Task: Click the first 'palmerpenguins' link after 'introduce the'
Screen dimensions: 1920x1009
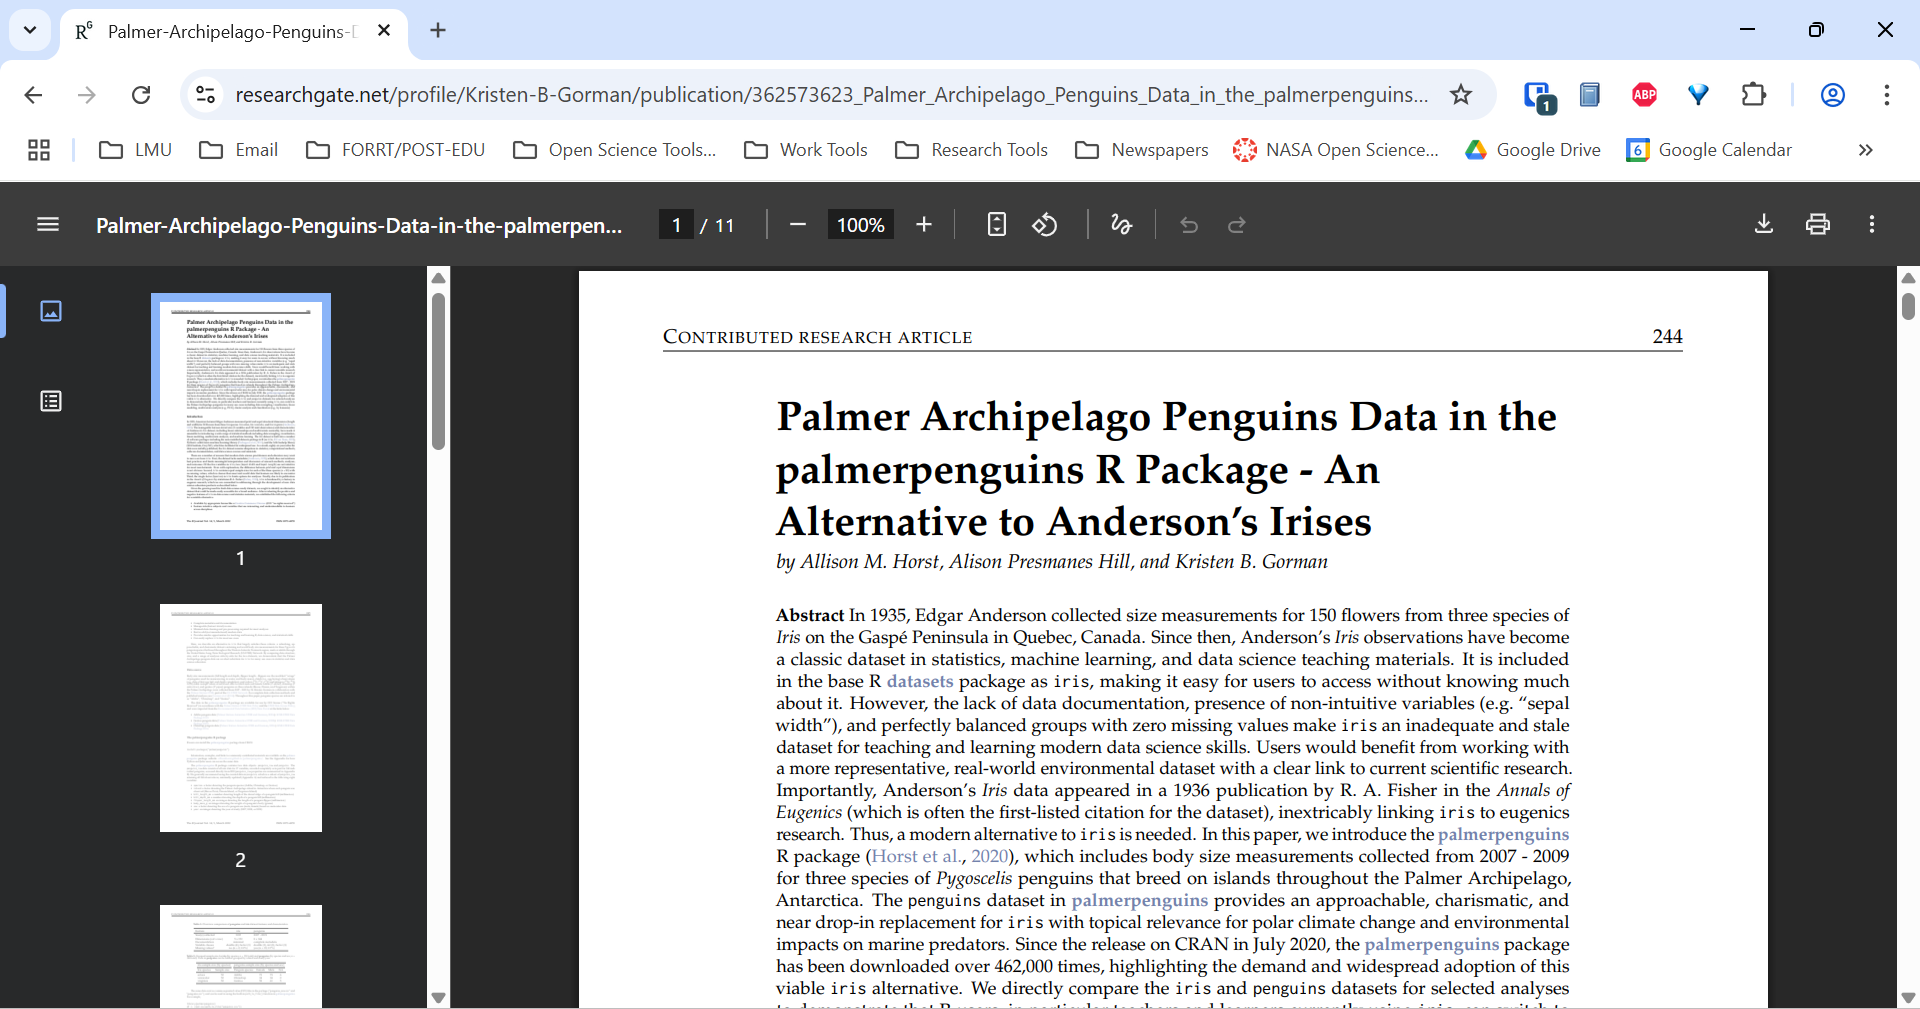Action: tap(1503, 834)
